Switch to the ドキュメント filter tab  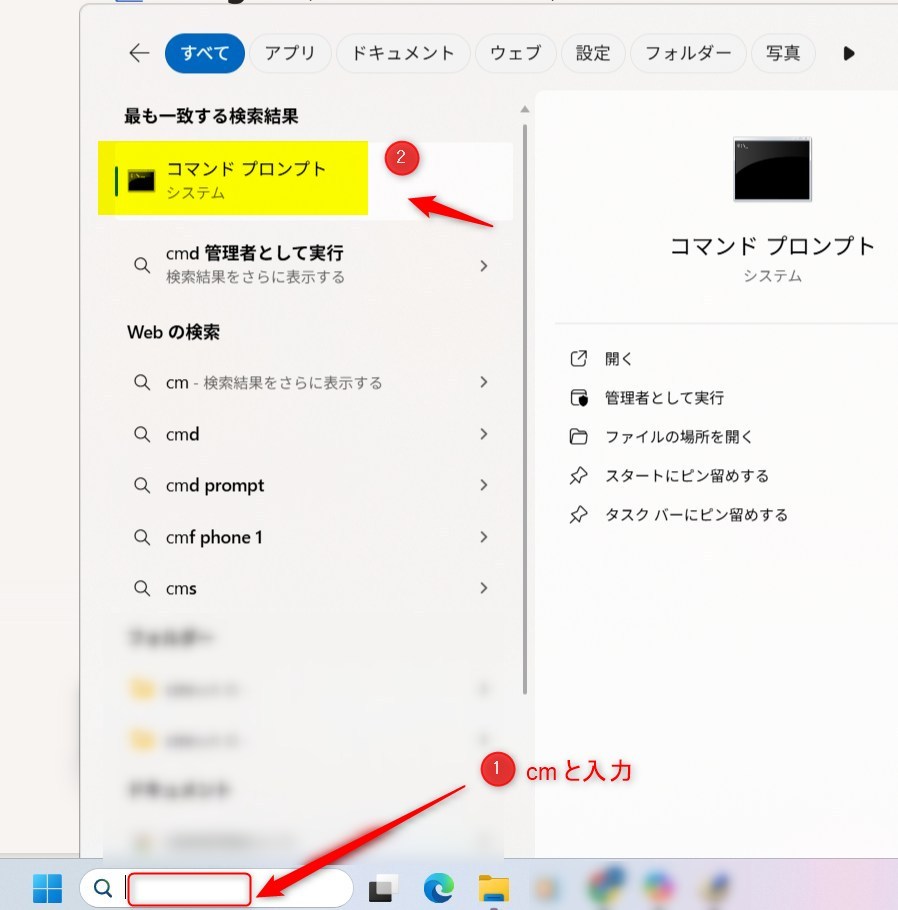click(403, 53)
